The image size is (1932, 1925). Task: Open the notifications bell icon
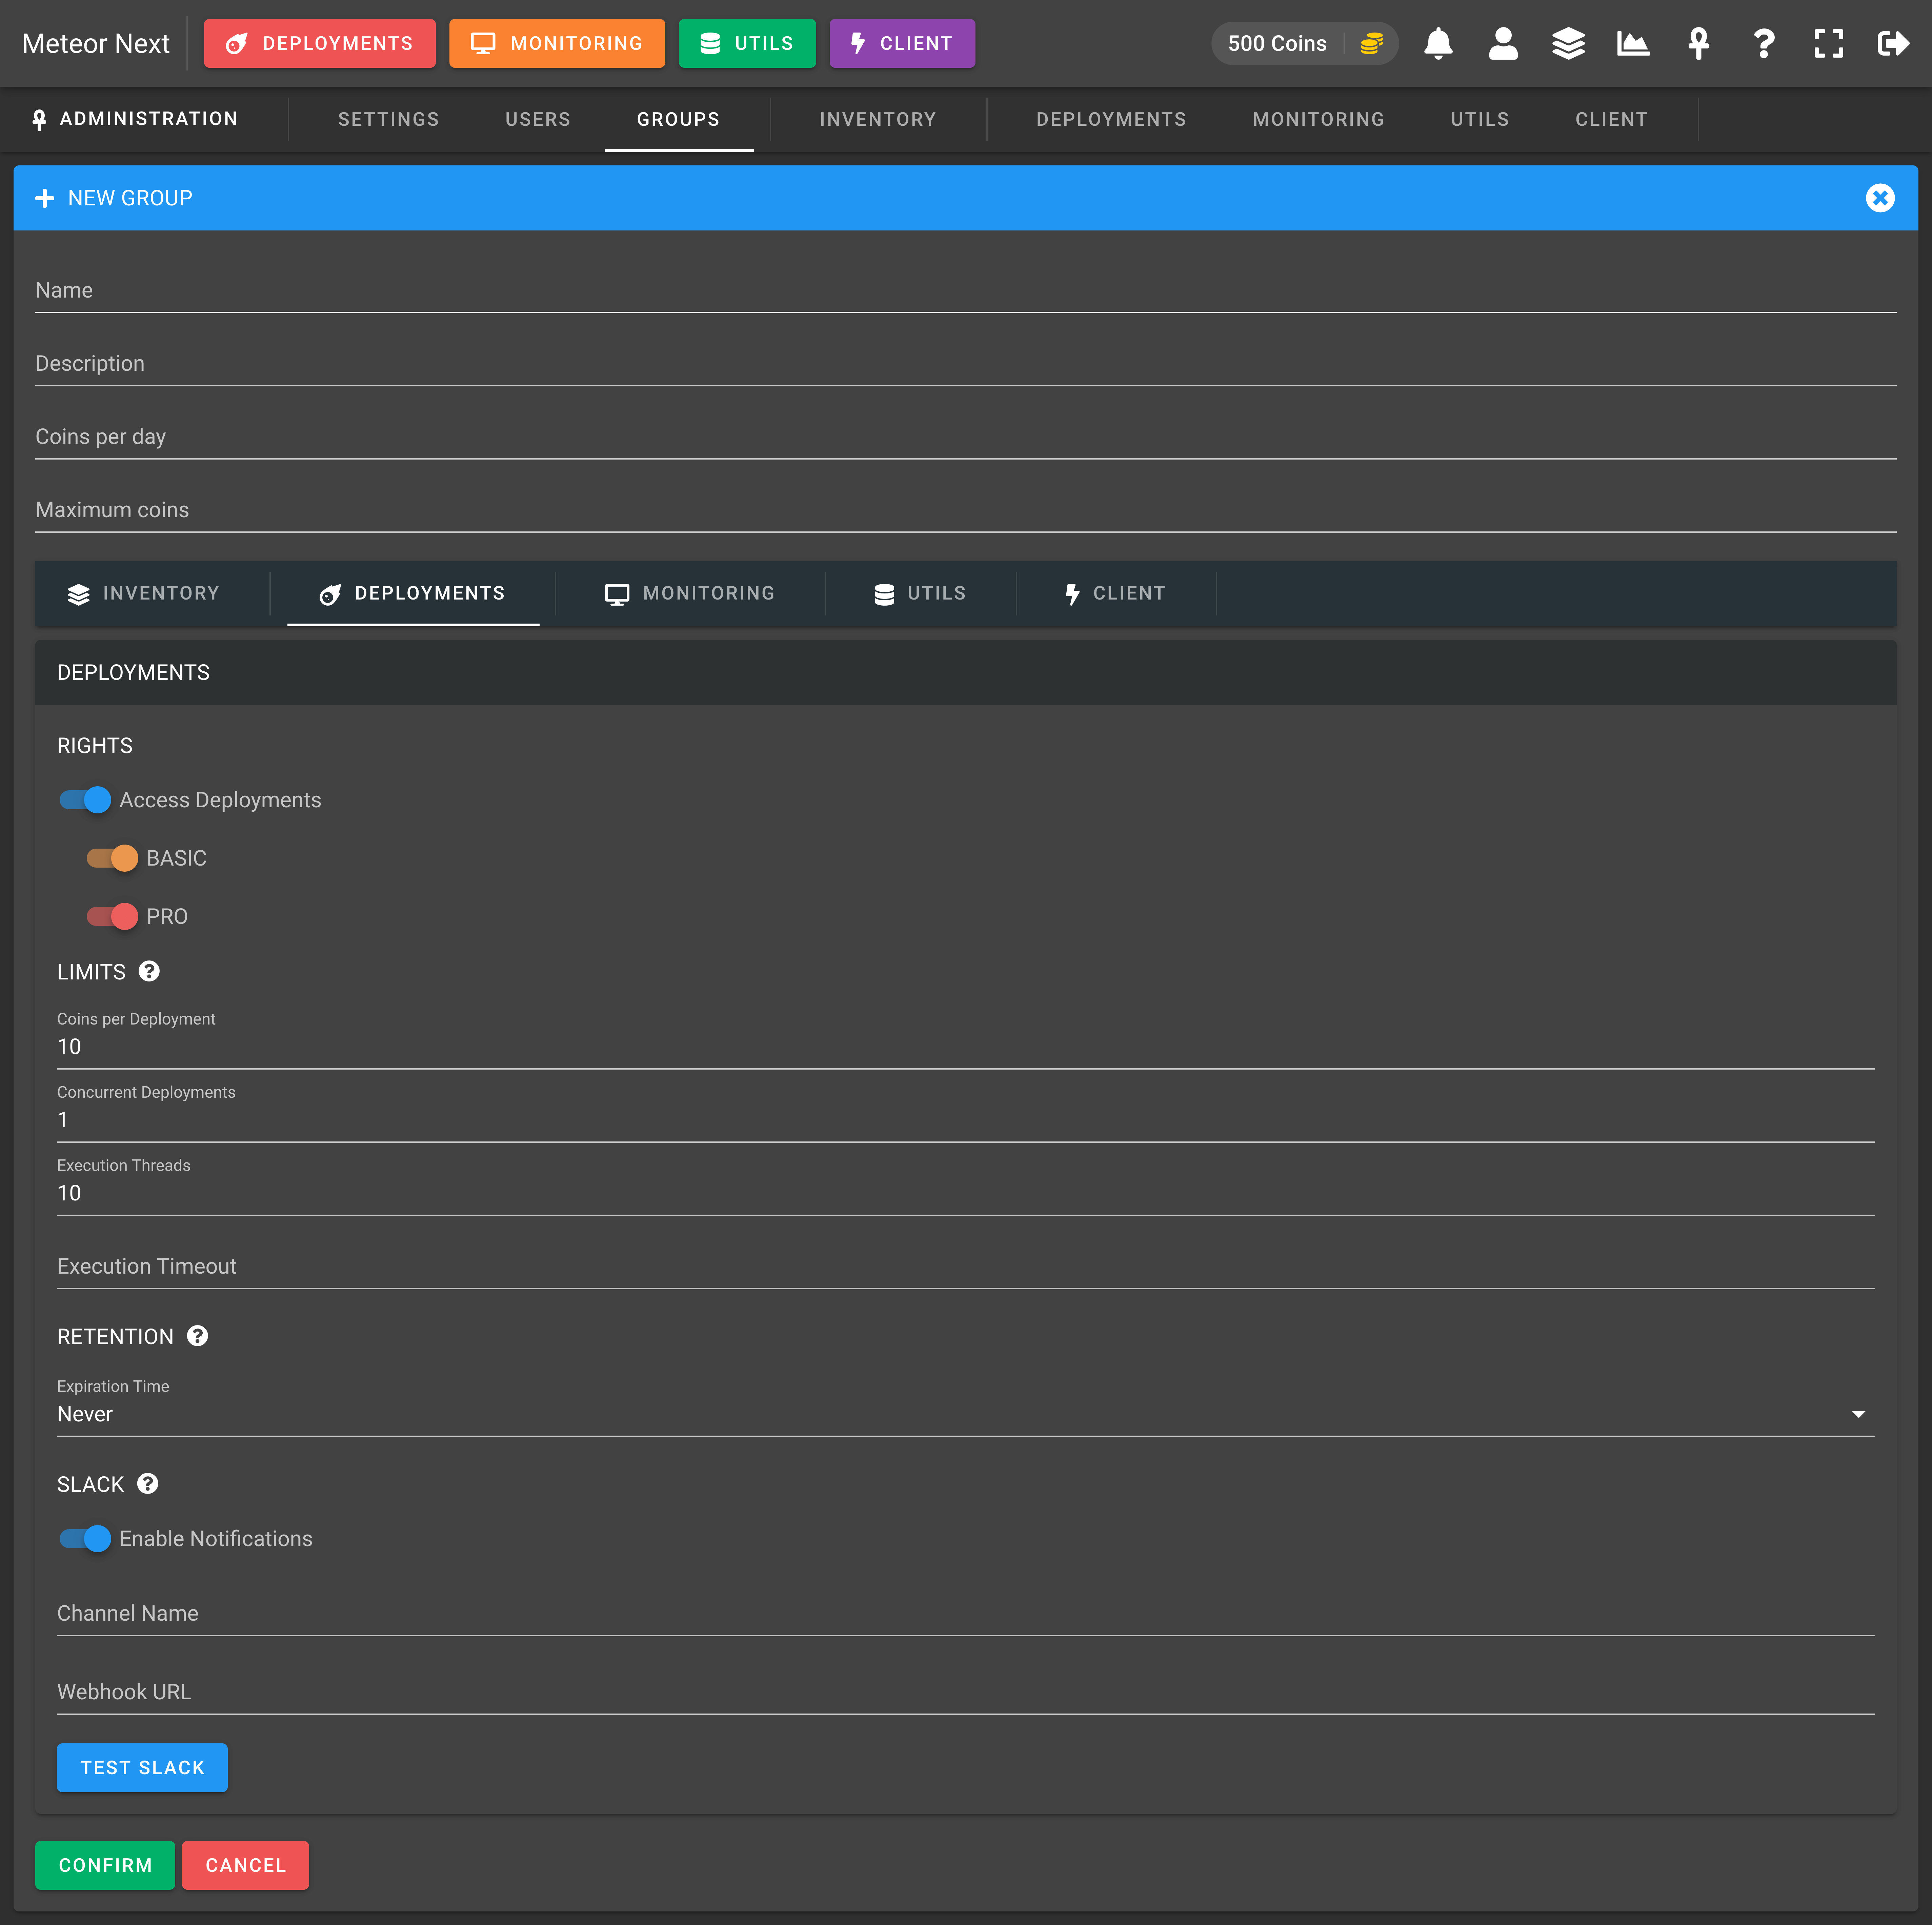pyautogui.click(x=1438, y=43)
